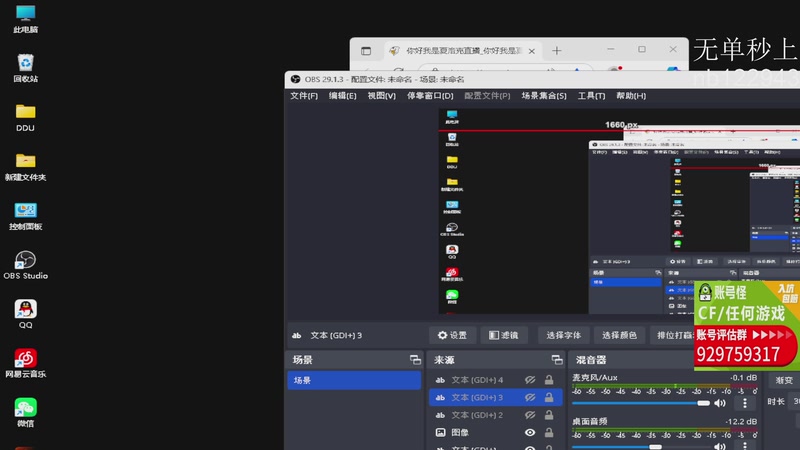The width and height of the screenshot is (800, 450).
Task: Select the 文本 (GDI+) 3 source row
Action: point(495,397)
